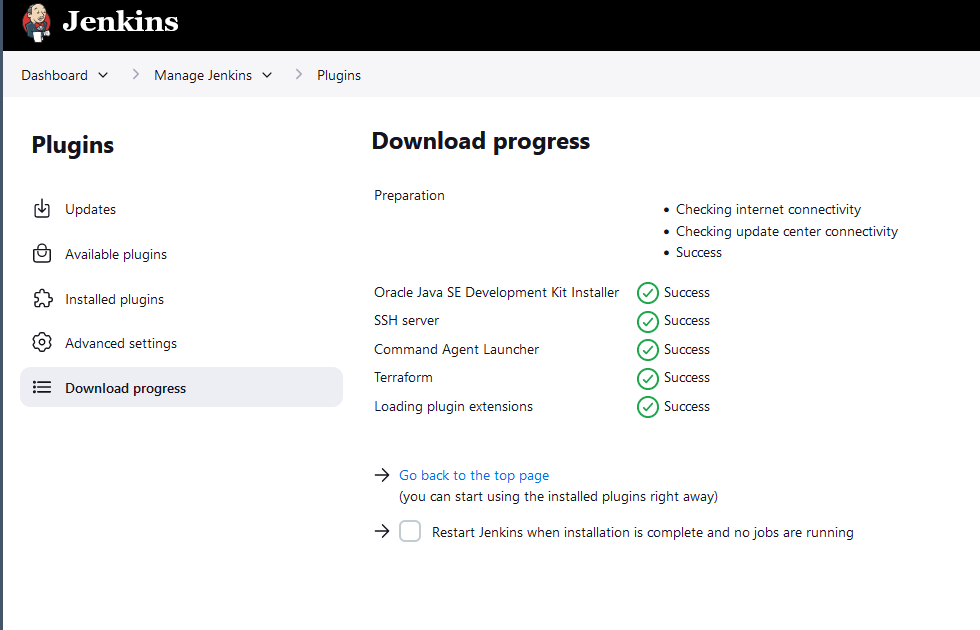Click the Installed plugins puzzle piece icon
This screenshot has height=630, width=980.
pos(42,299)
